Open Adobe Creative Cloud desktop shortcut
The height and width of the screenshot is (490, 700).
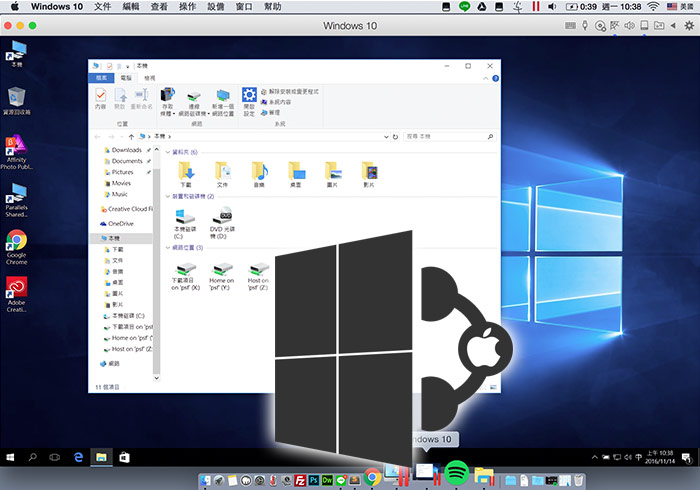17,295
